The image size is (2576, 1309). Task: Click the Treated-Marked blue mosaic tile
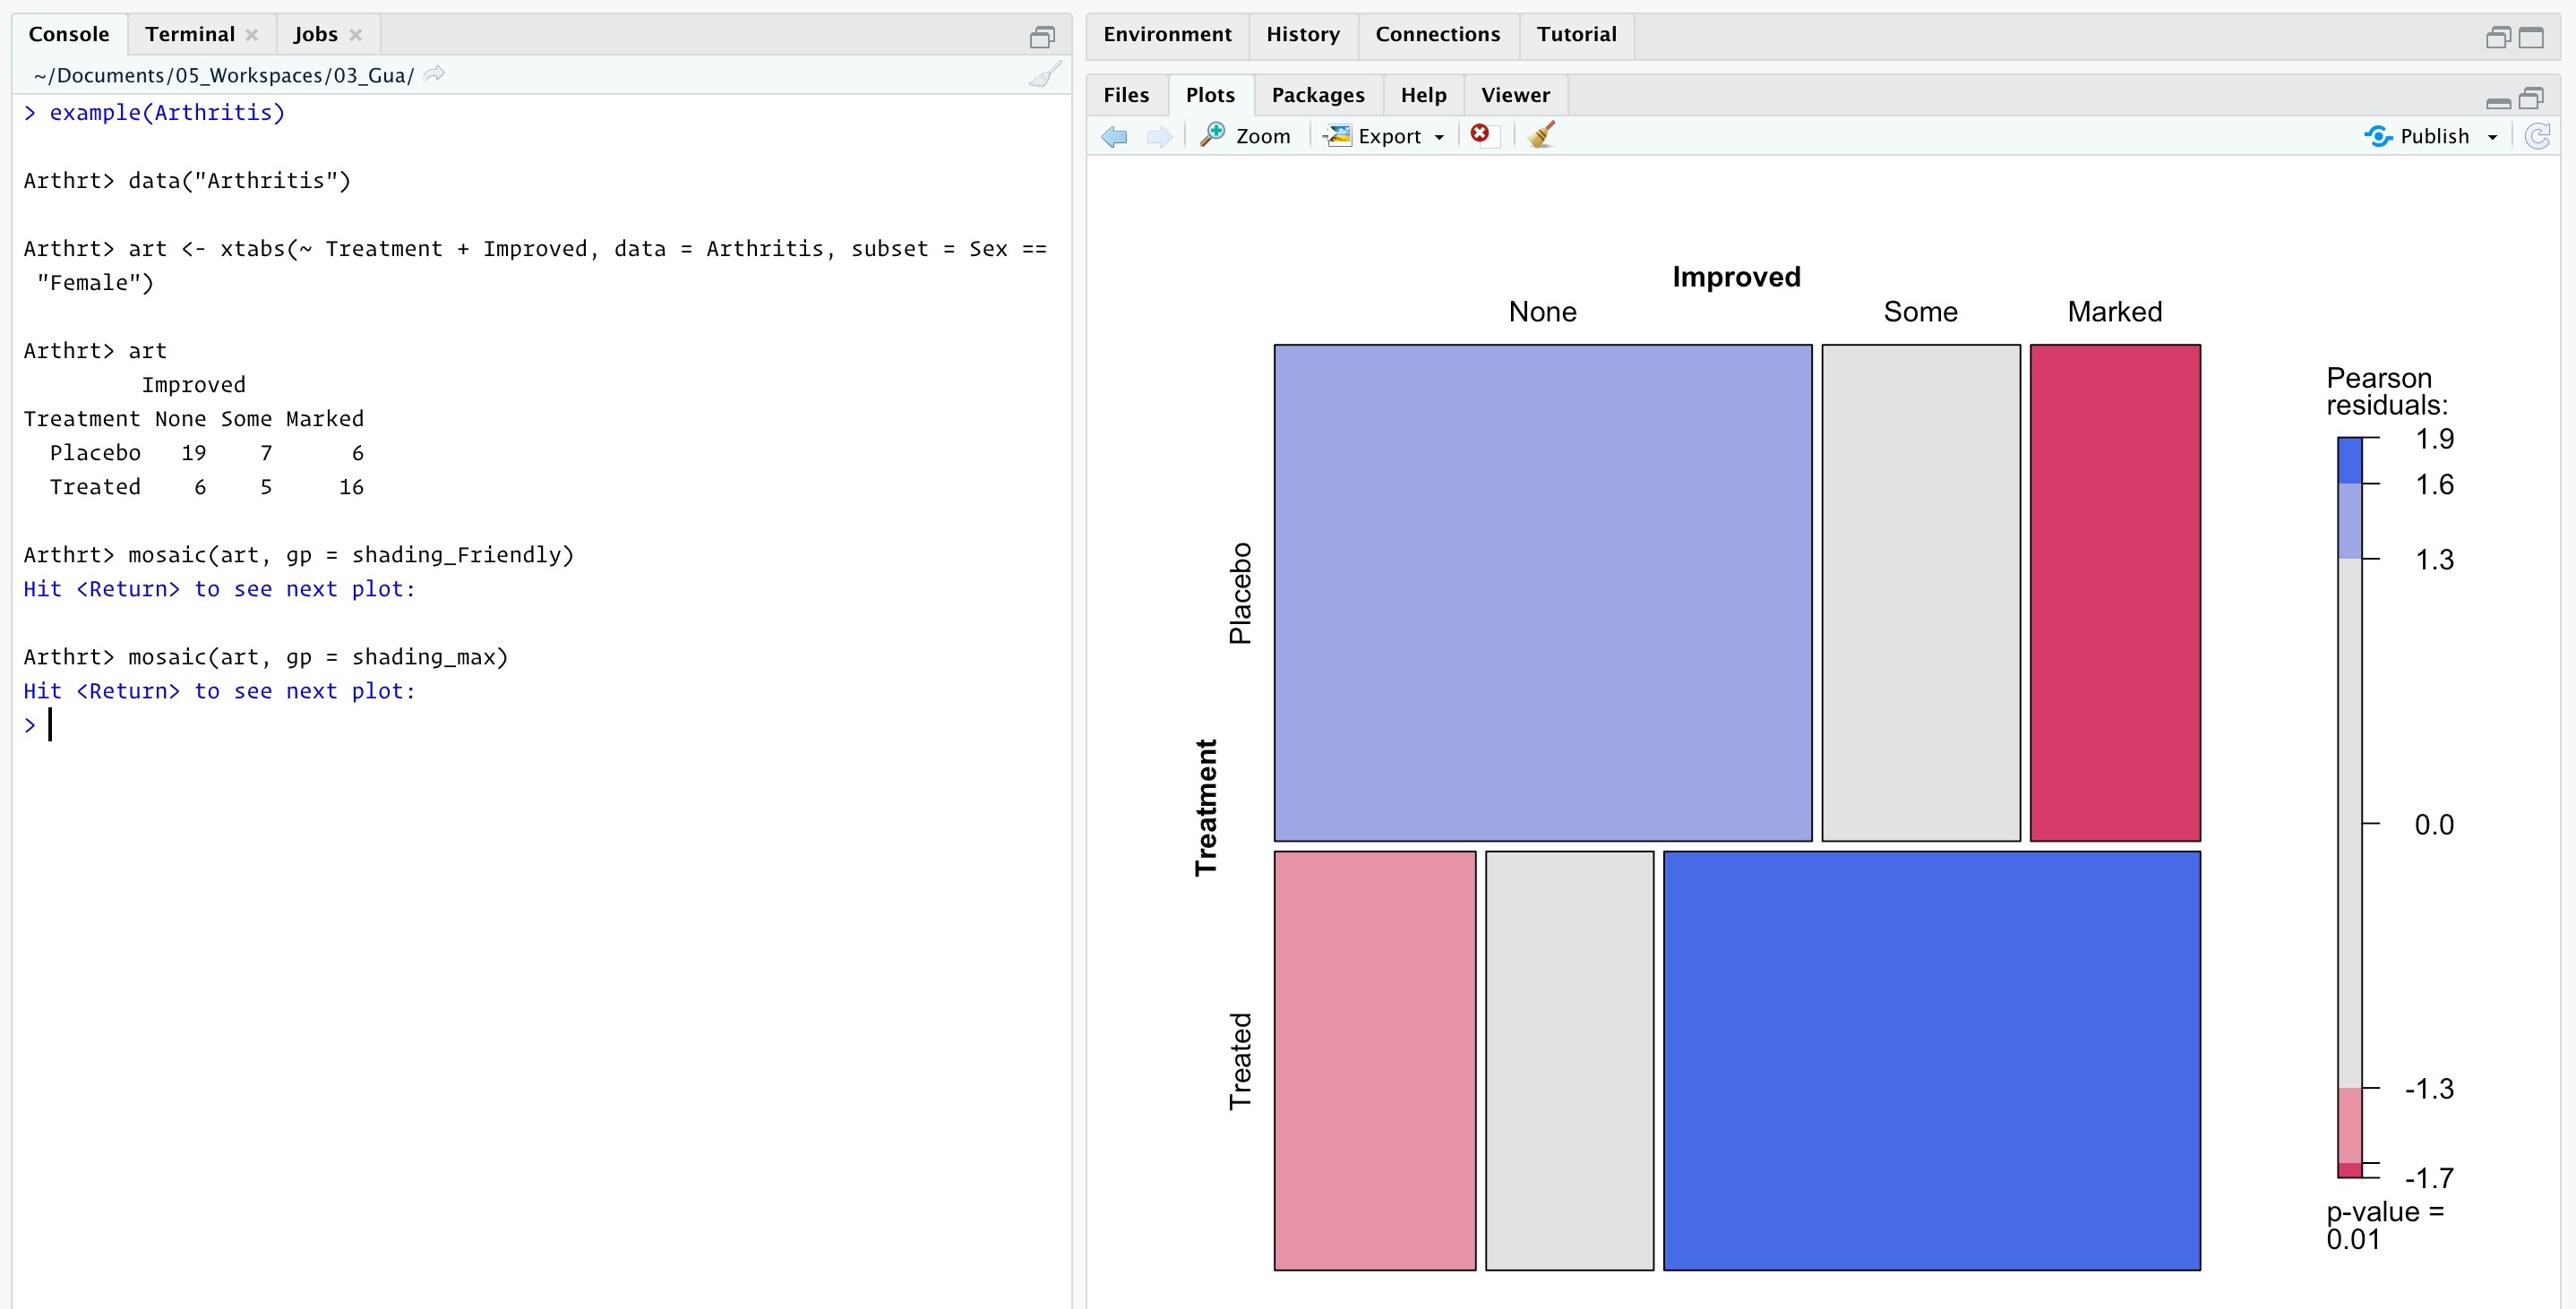click(1932, 1061)
